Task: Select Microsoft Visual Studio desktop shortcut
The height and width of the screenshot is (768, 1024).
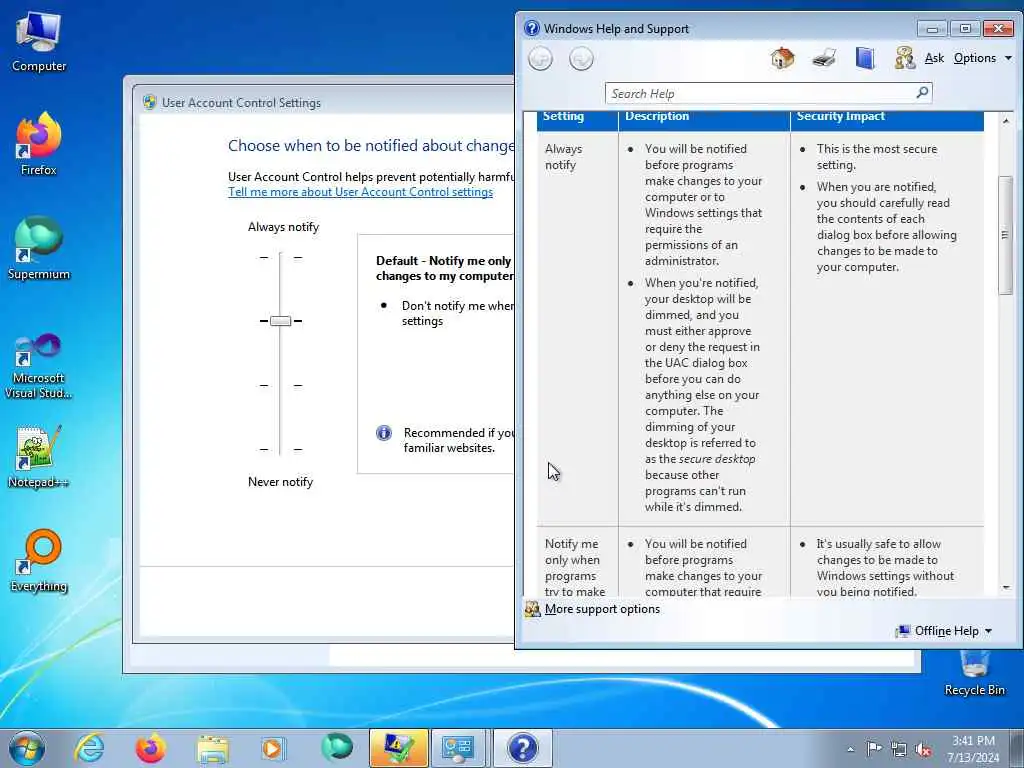Action: (39, 366)
